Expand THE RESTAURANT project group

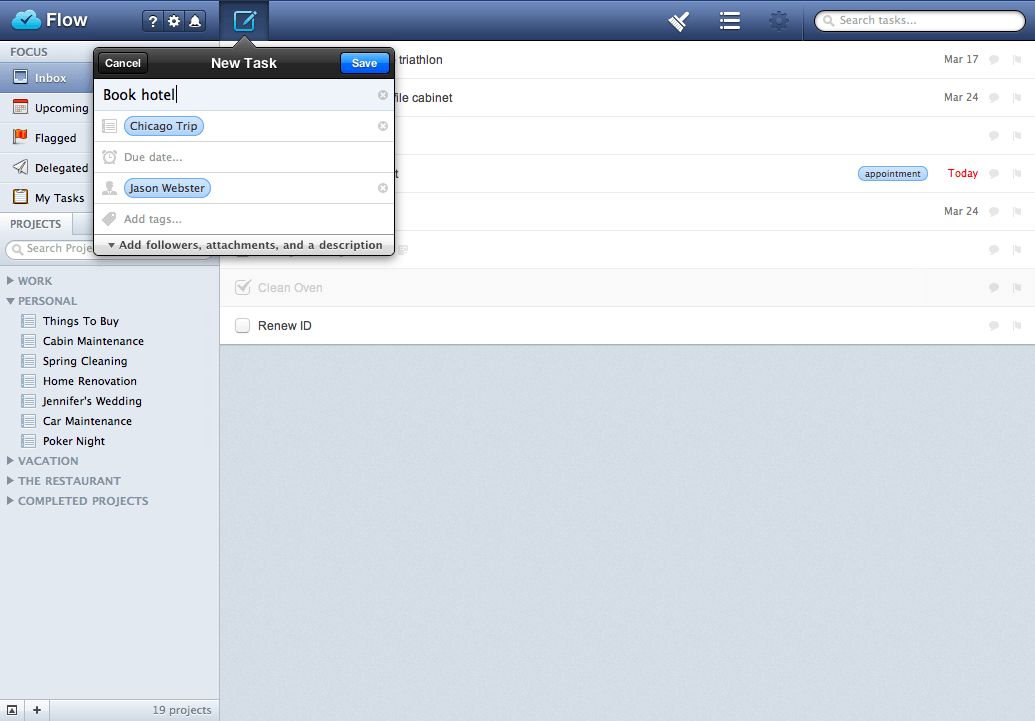click(x=11, y=481)
